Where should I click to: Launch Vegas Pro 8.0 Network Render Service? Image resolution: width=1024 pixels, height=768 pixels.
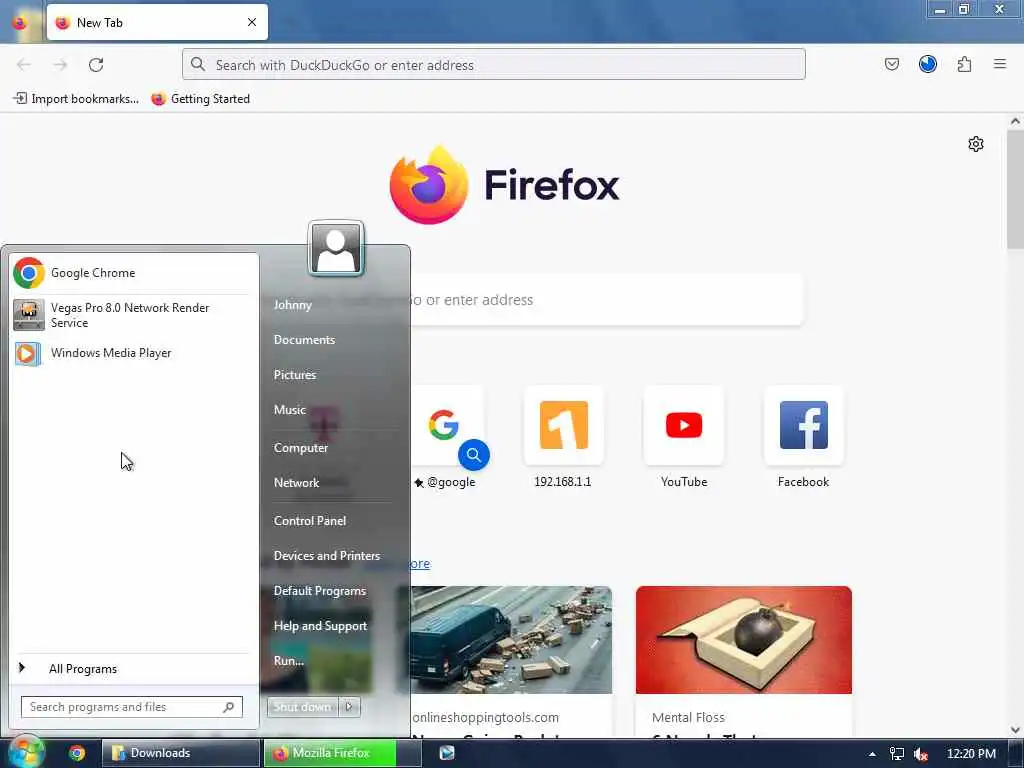coord(134,315)
